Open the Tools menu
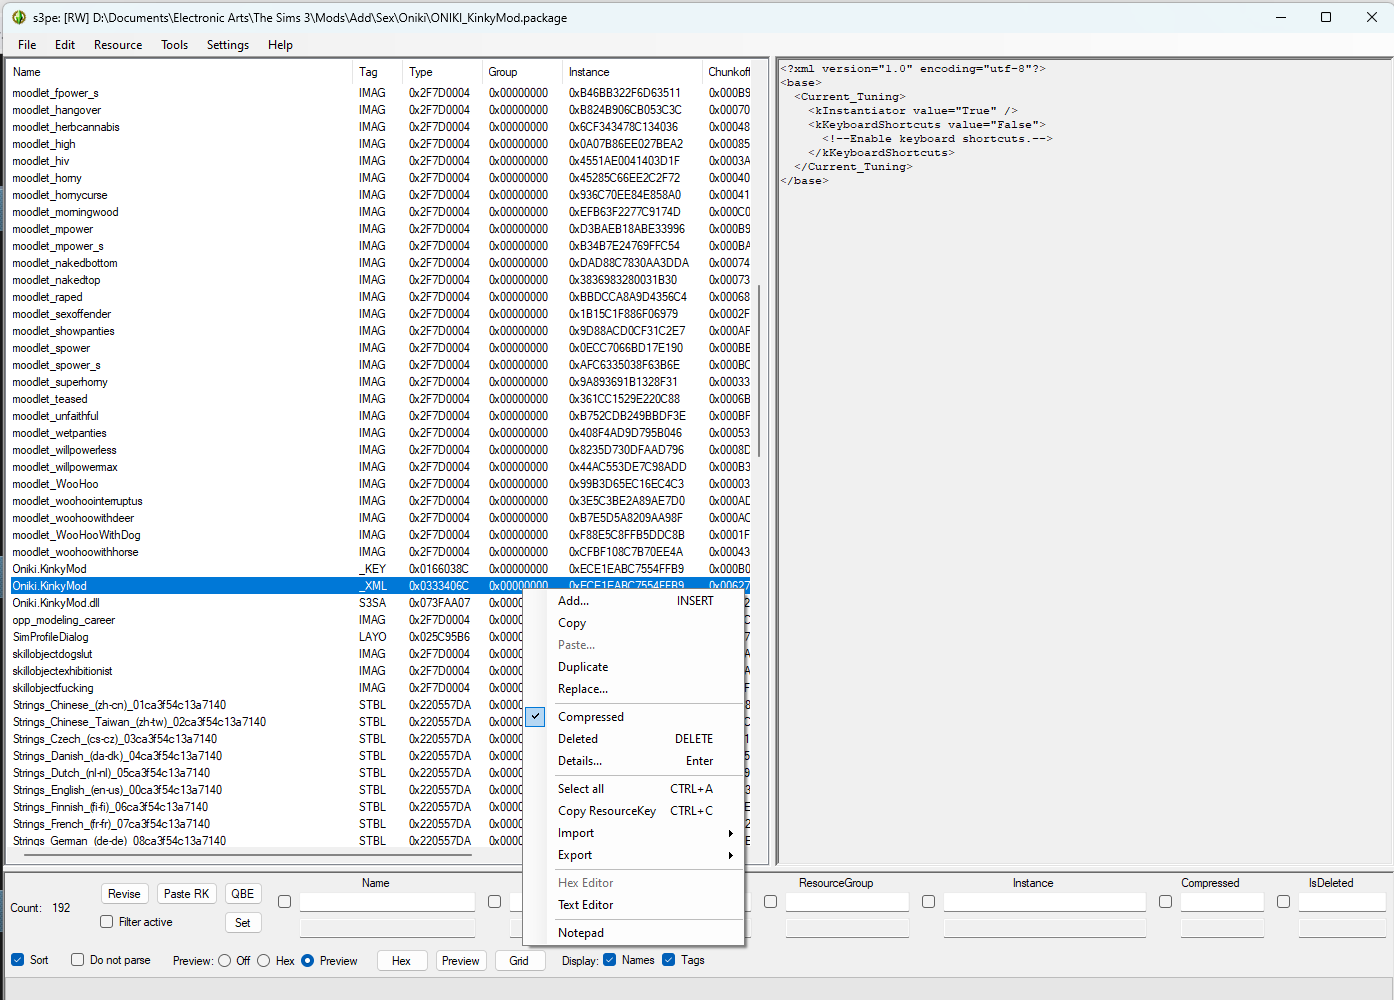 click(x=174, y=45)
